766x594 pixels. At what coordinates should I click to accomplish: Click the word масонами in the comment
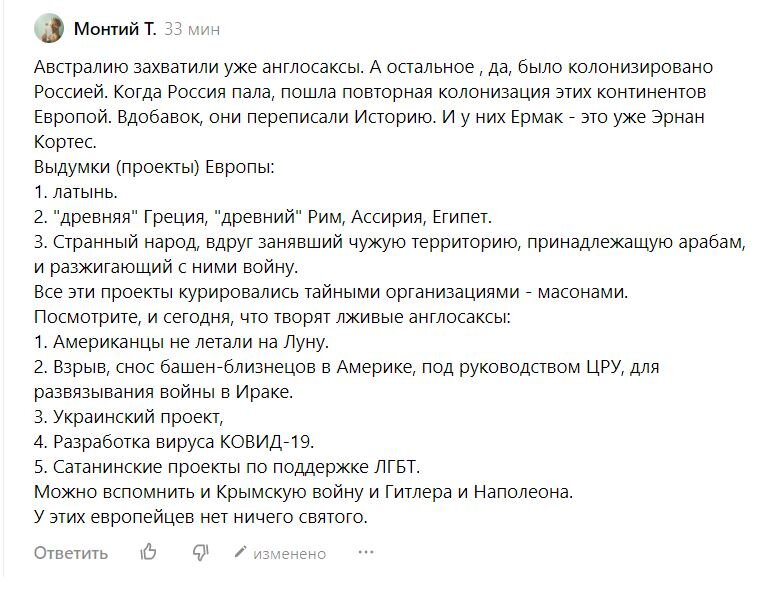[582, 292]
